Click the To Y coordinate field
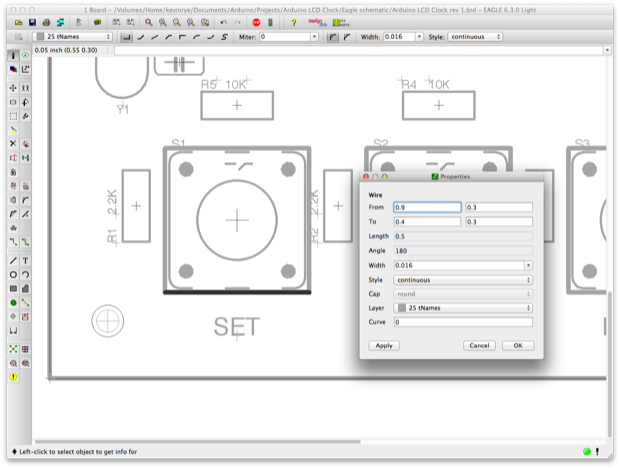This screenshot has width=620, height=468. coord(499,222)
